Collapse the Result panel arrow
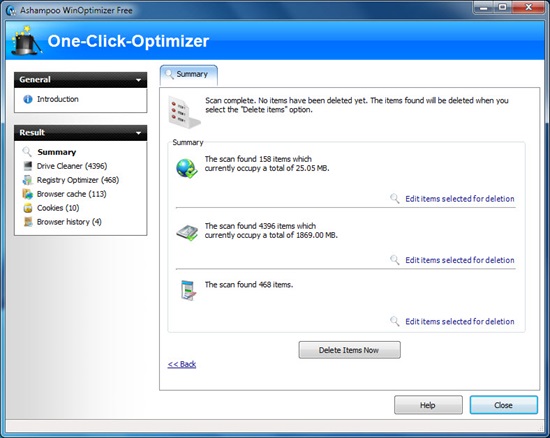 139,133
